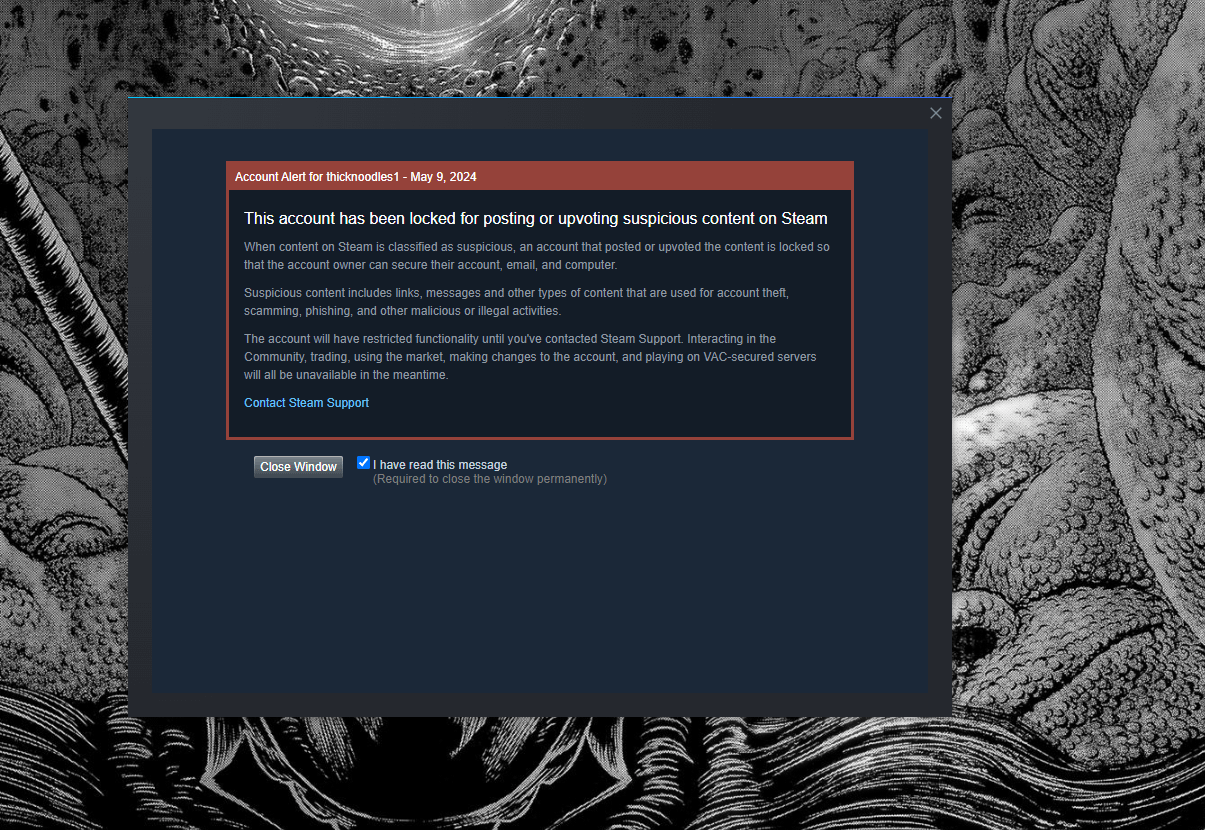Image resolution: width=1205 pixels, height=830 pixels.
Task: Click the 'Required to close the window permanently' note
Action: tap(490, 479)
